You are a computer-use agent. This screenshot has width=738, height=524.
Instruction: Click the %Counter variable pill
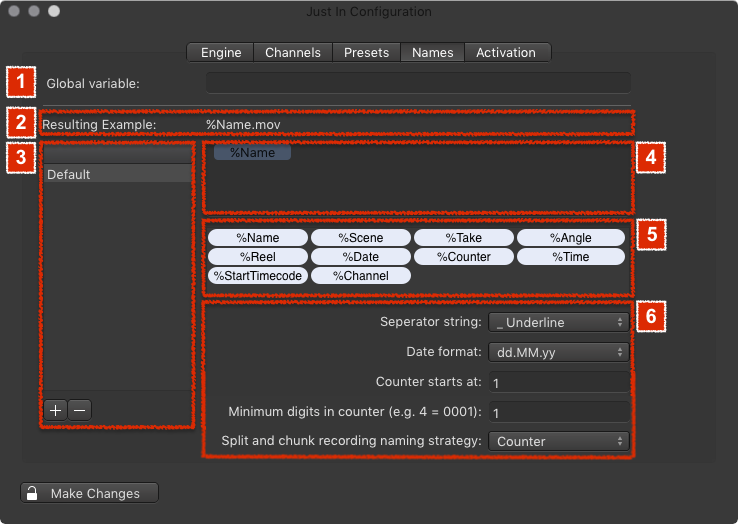coord(464,257)
